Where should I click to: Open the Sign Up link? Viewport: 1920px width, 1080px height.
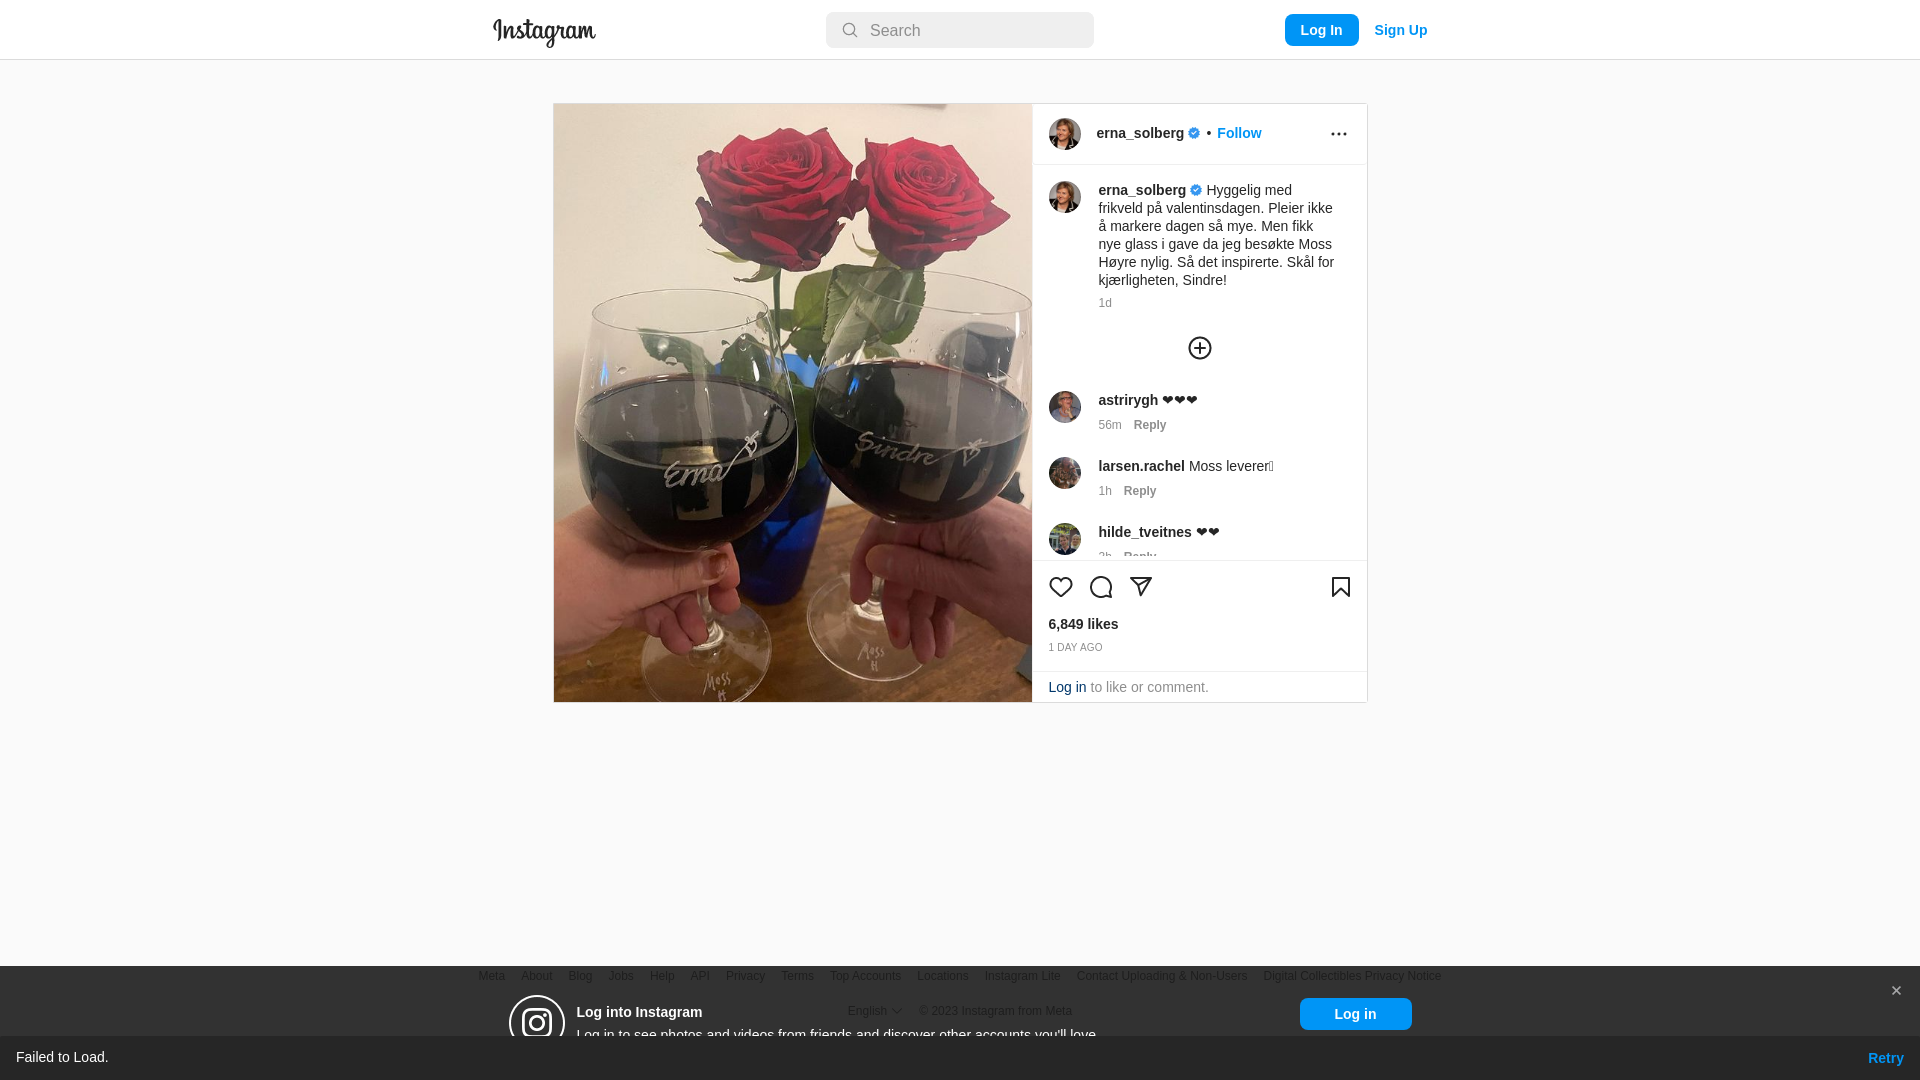(x=1401, y=30)
